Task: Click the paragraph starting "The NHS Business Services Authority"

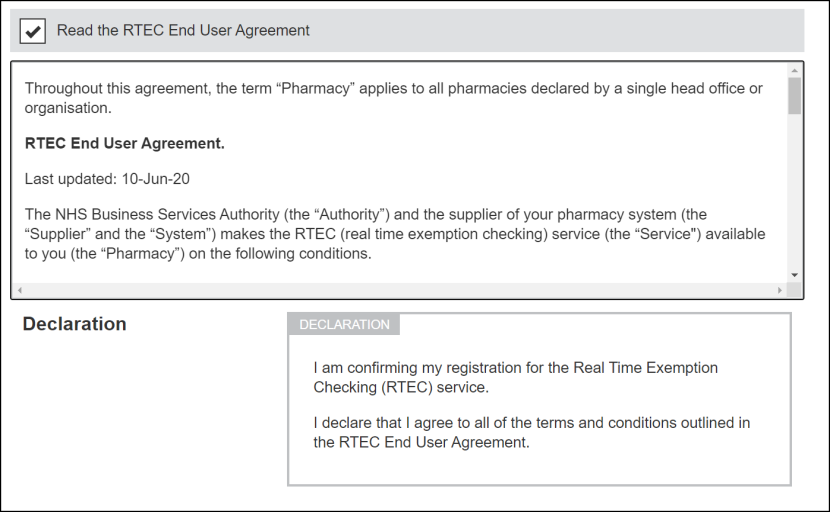Action: click(x=395, y=234)
